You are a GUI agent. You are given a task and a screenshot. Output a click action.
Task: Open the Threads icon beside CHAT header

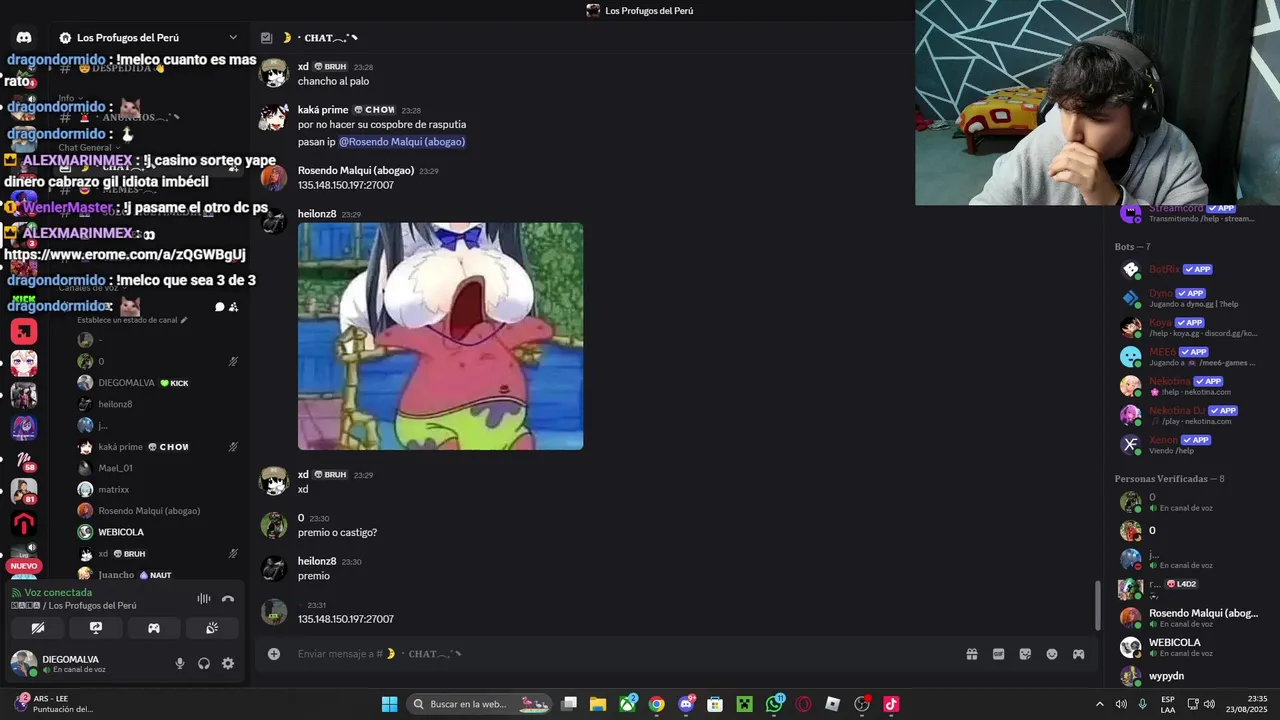(x=266, y=38)
